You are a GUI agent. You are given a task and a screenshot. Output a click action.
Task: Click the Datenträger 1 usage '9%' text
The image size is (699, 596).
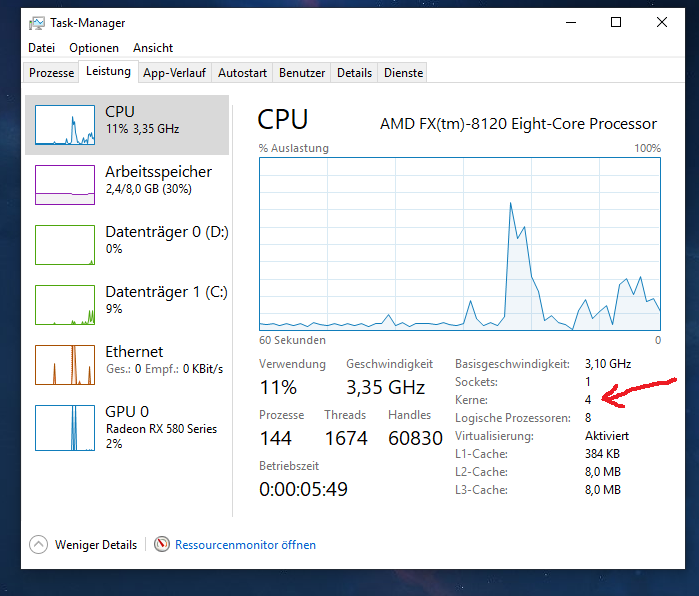(x=114, y=308)
